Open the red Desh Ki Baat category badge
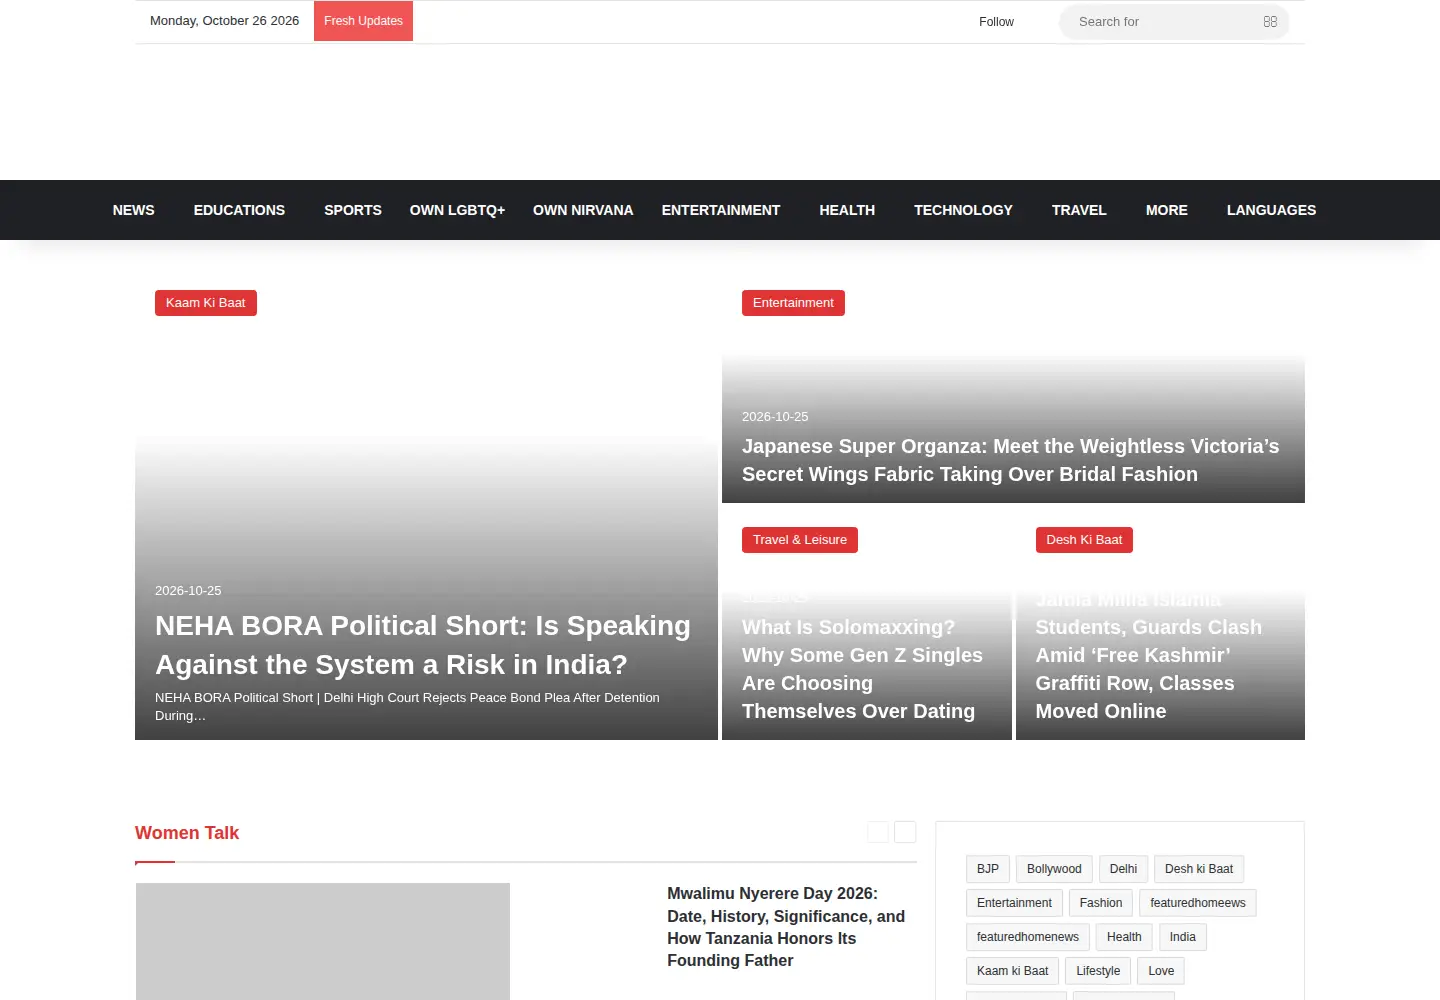 tap(1084, 540)
